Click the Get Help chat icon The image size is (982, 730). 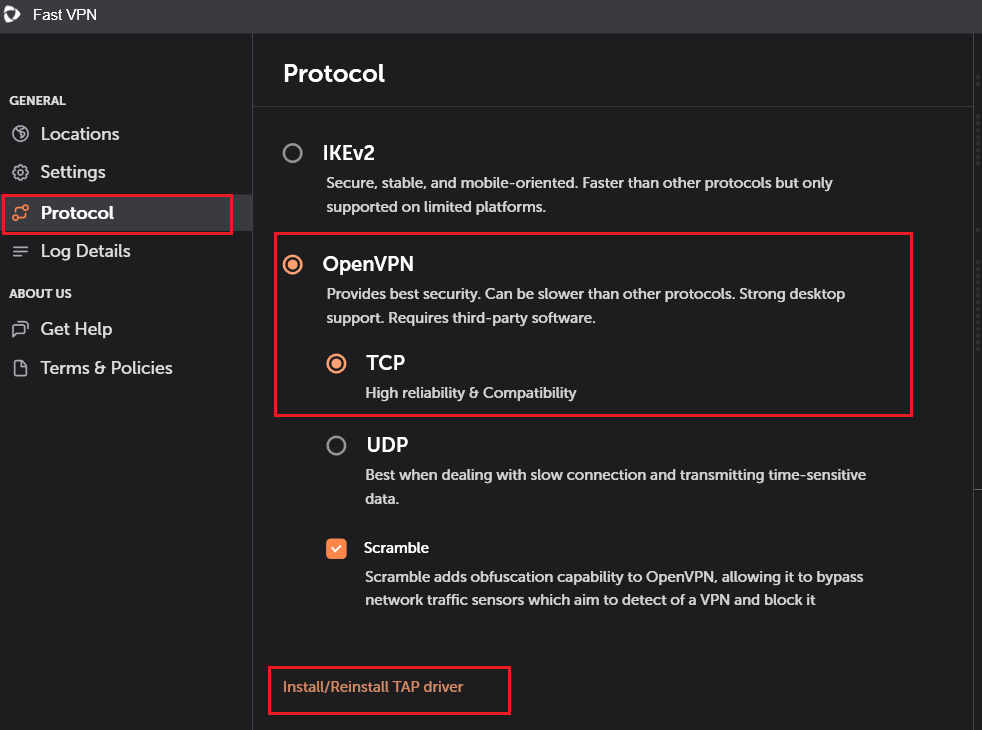click(20, 329)
